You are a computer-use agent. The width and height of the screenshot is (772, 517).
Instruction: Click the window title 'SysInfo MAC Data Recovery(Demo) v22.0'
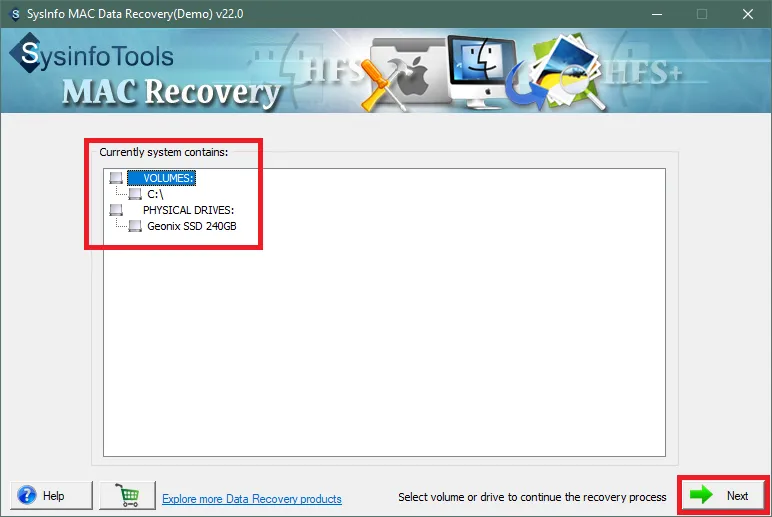point(135,14)
